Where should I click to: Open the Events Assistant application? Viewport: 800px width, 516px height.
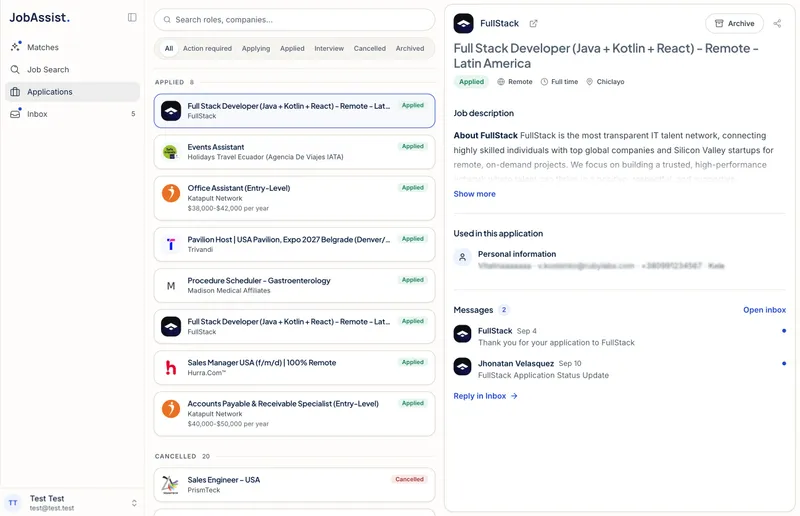[x=294, y=152]
